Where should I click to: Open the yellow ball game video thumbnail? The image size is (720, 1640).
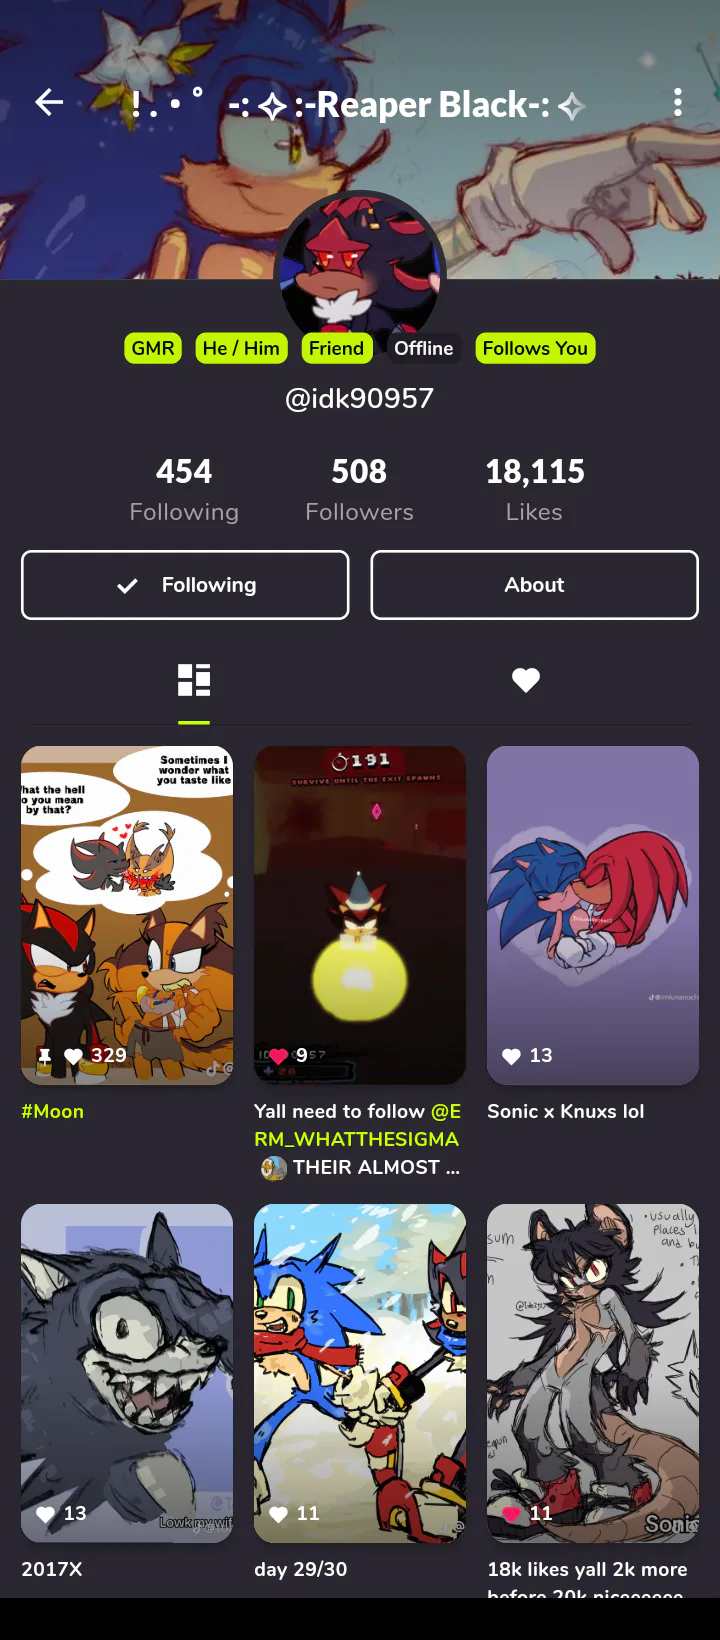[x=360, y=915]
